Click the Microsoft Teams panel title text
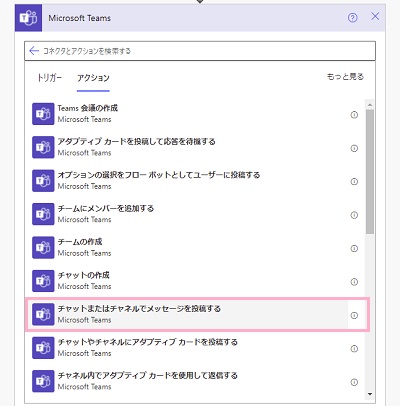400x406 pixels. [x=79, y=18]
